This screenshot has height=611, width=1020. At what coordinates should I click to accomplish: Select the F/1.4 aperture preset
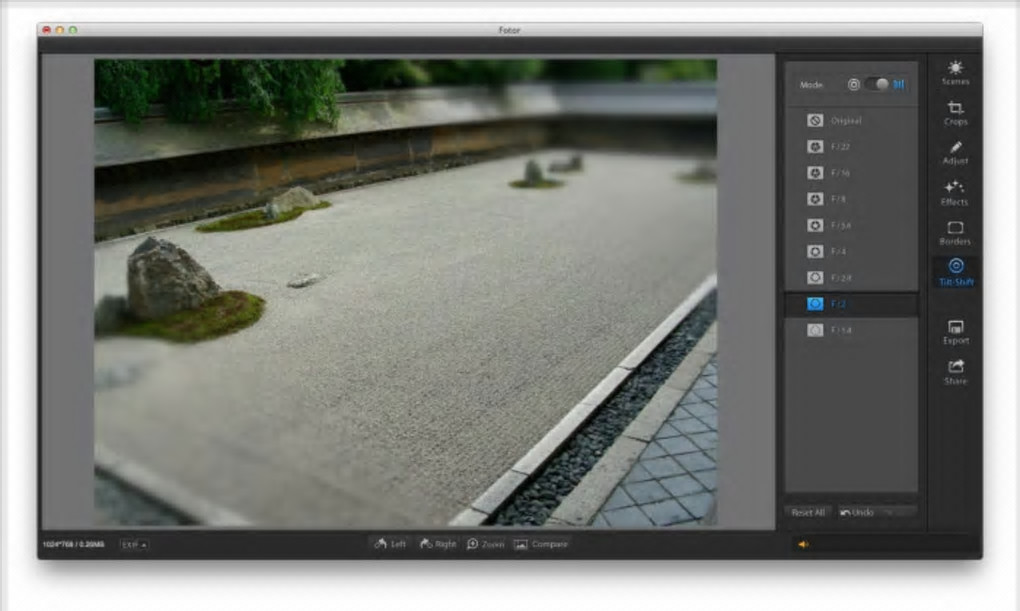pyautogui.click(x=851, y=330)
